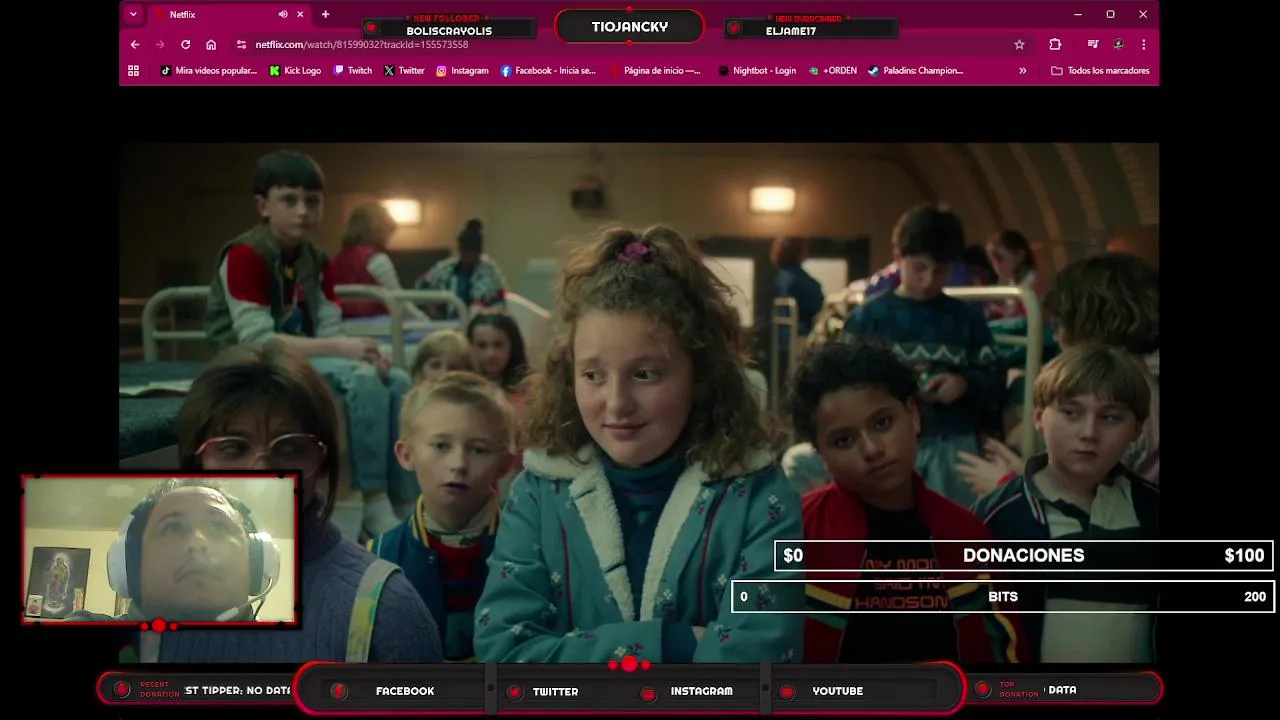The image size is (1280, 720).
Task: Open the extensions puzzle icon
Action: [1055, 44]
